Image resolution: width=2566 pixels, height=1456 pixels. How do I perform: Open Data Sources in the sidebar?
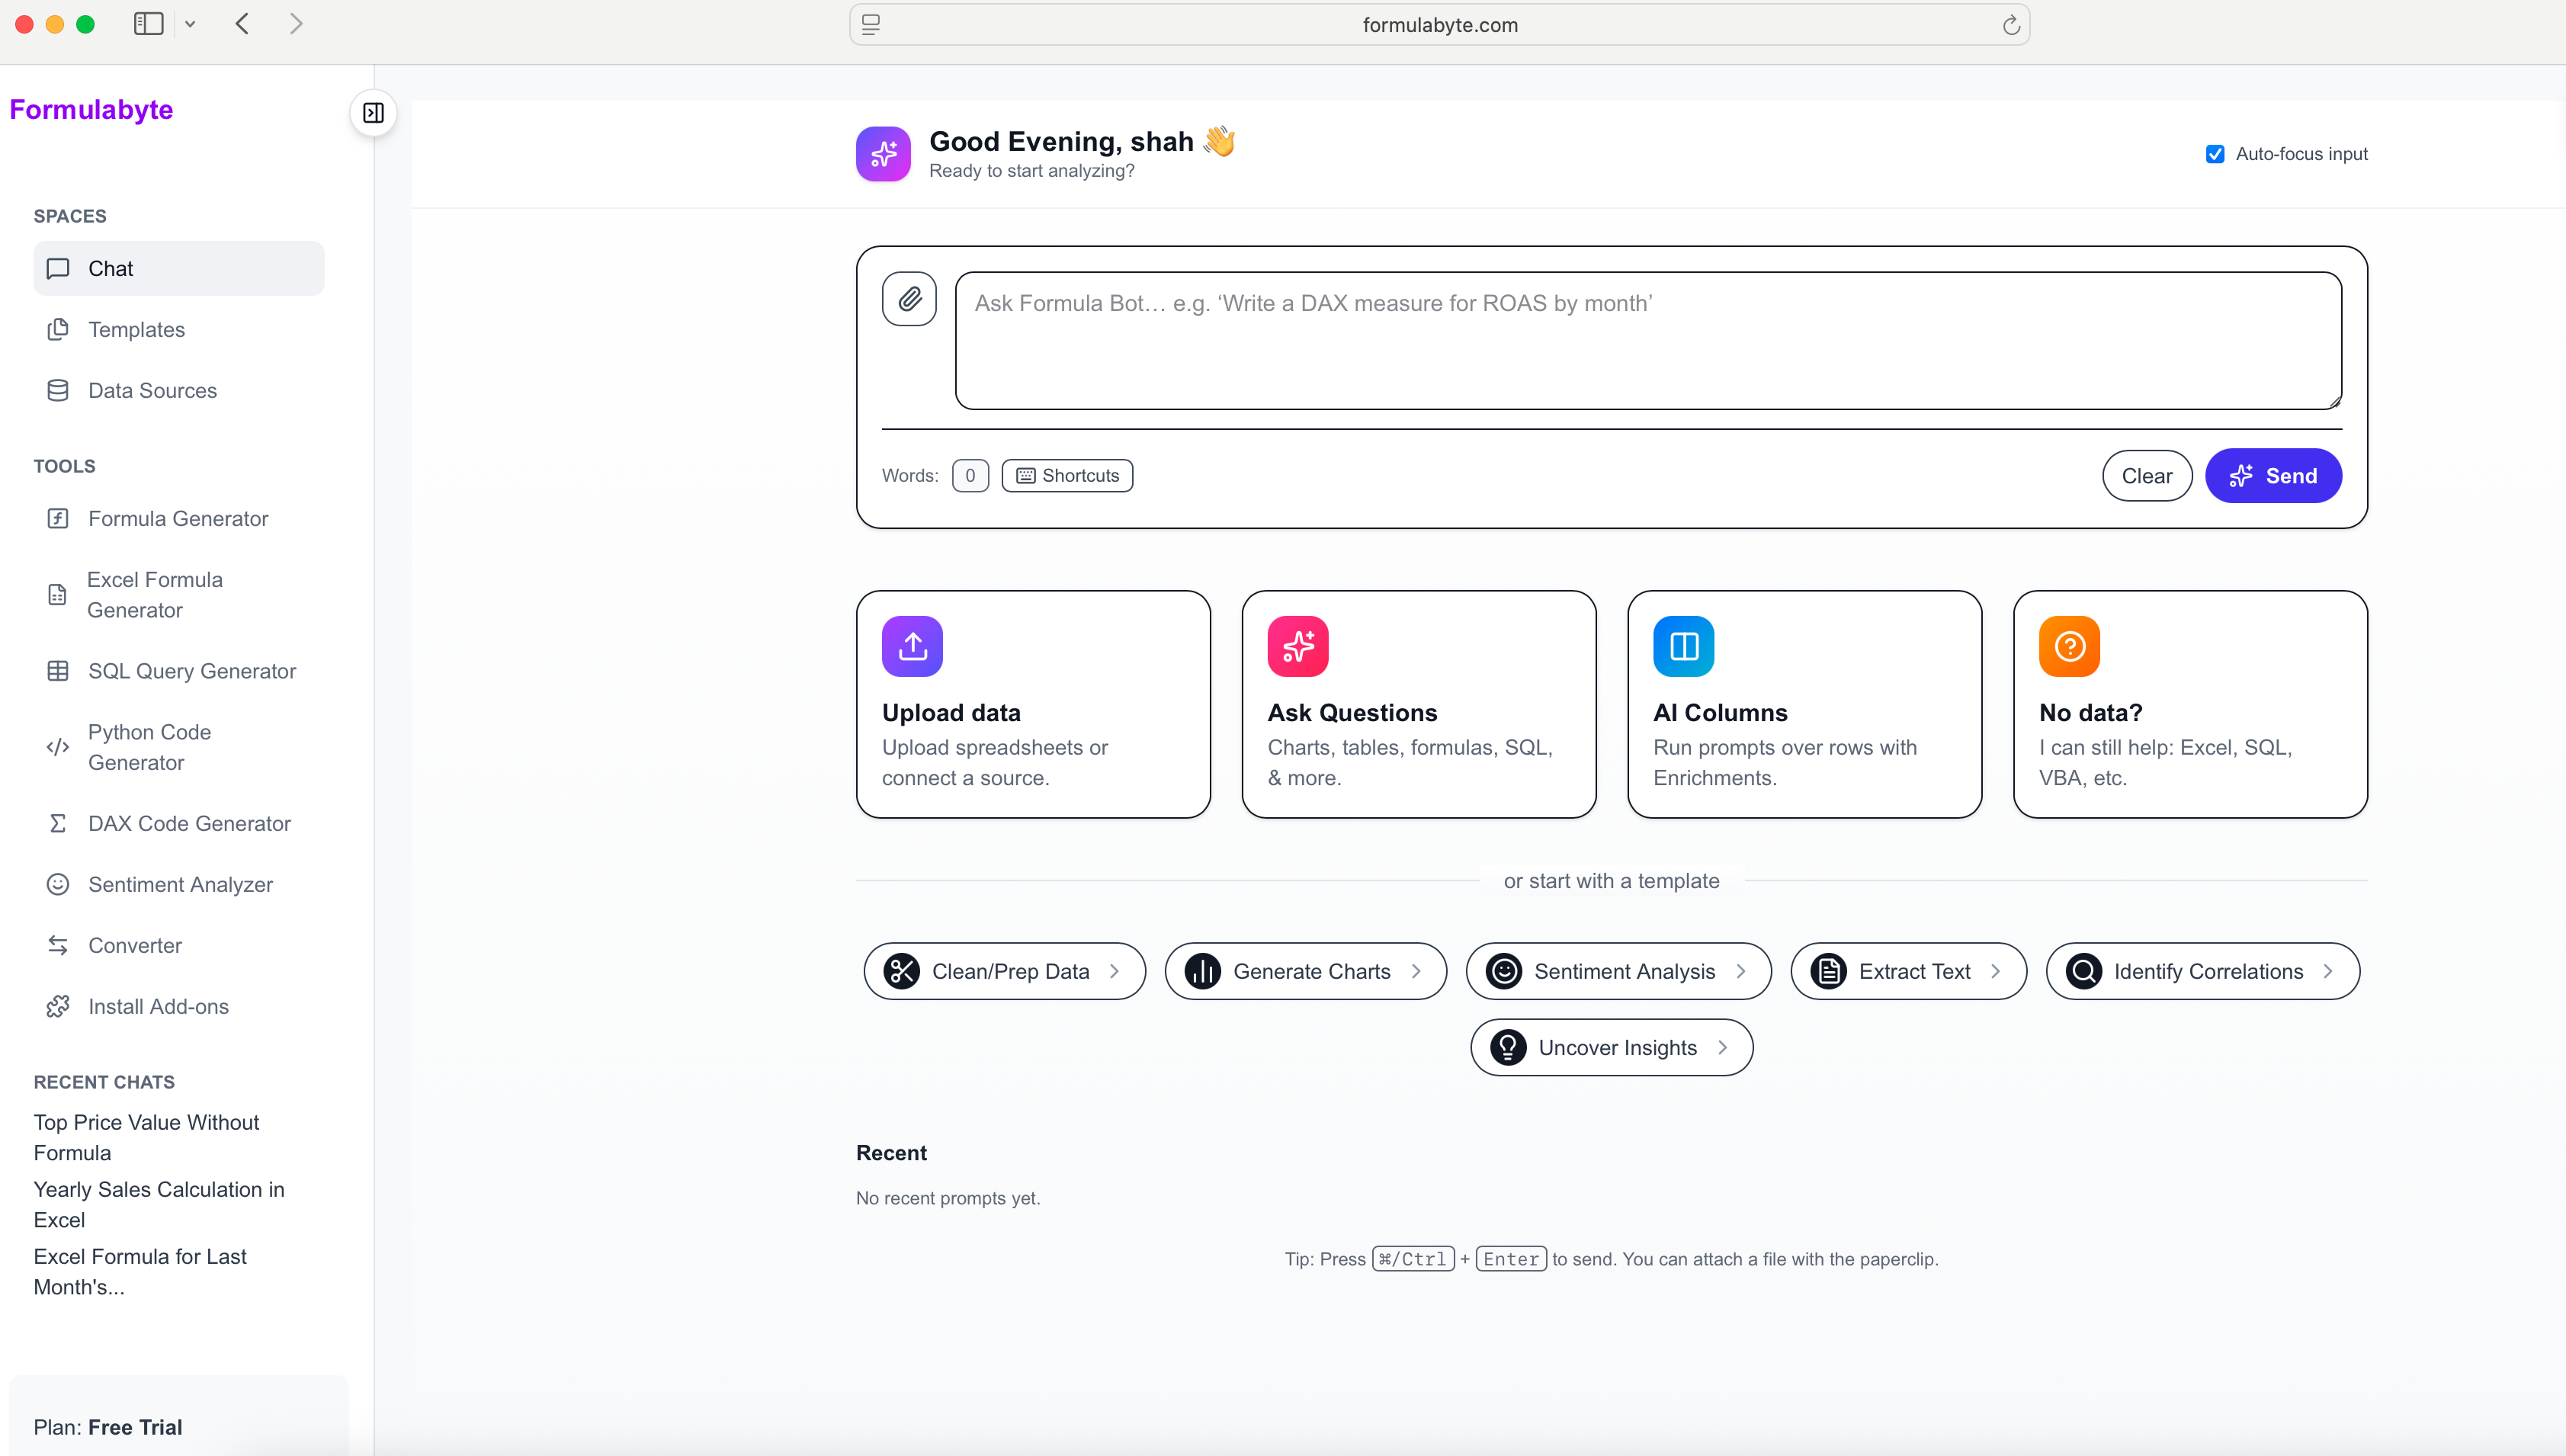(152, 390)
